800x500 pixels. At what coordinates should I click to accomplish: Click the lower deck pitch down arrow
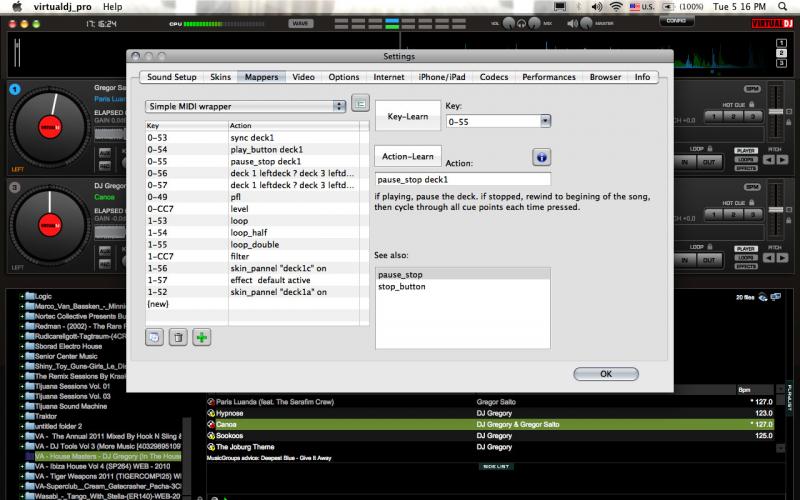tap(769, 258)
